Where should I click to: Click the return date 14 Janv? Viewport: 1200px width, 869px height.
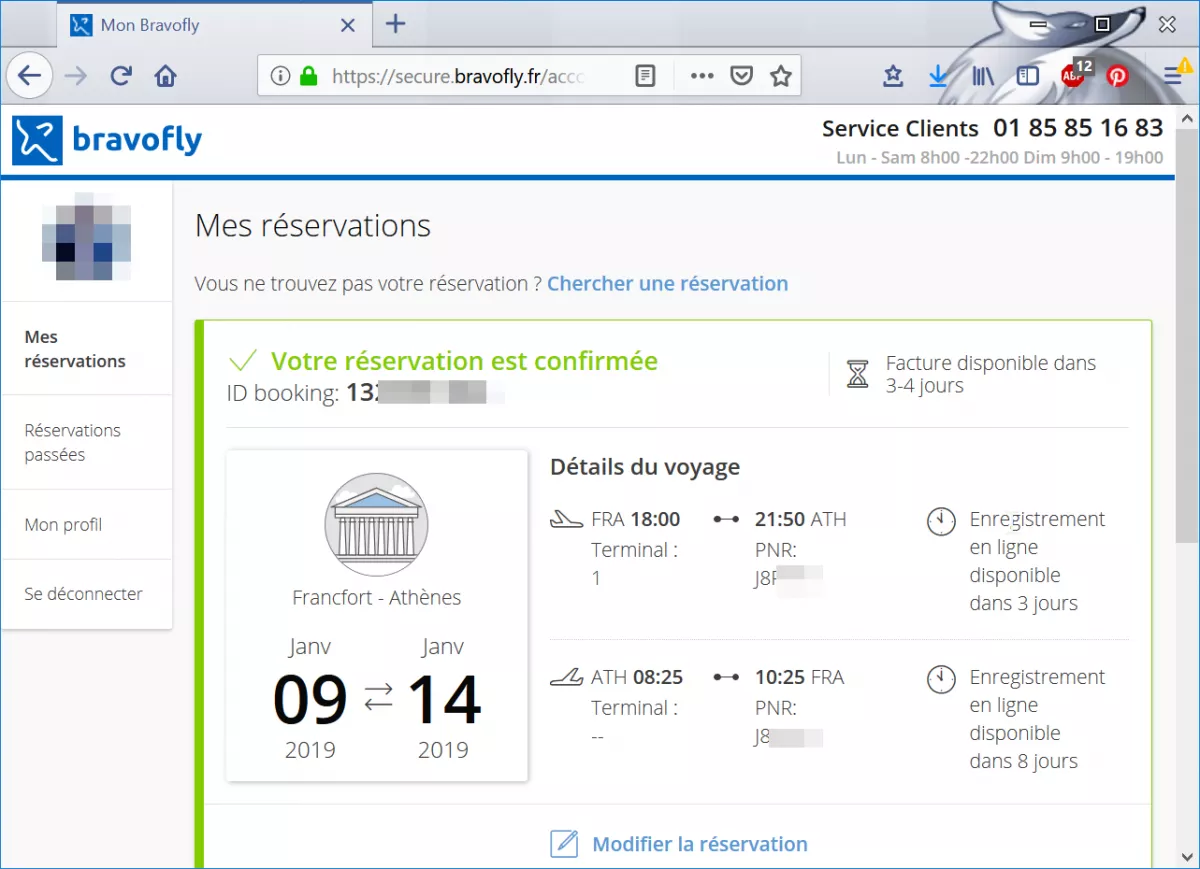click(x=443, y=698)
